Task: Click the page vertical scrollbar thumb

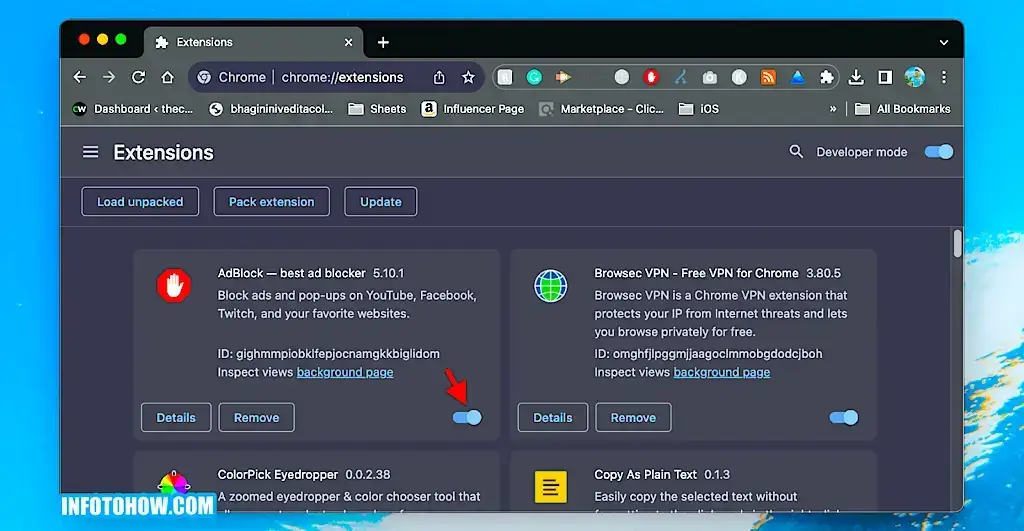Action: (957, 244)
